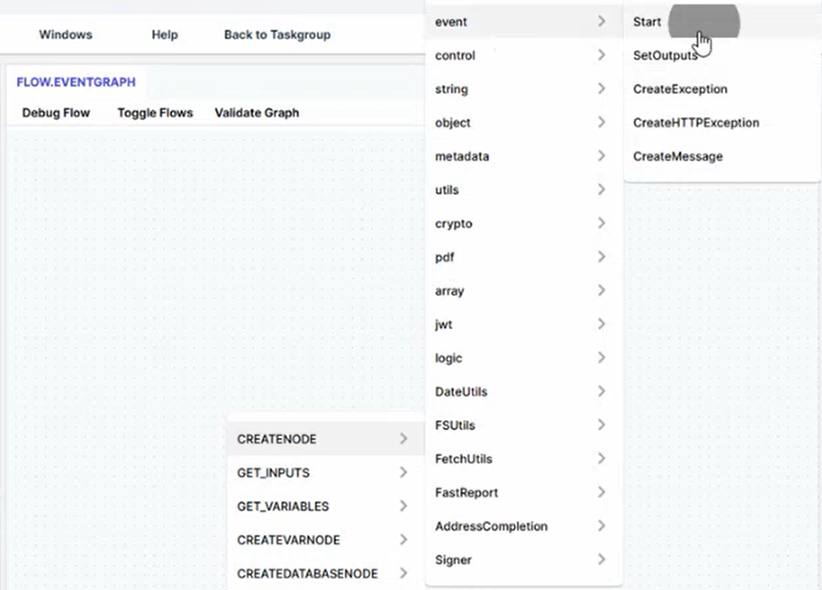Click chevron arrow beside crypto
This screenshot has width=822, height=590.
601,223
